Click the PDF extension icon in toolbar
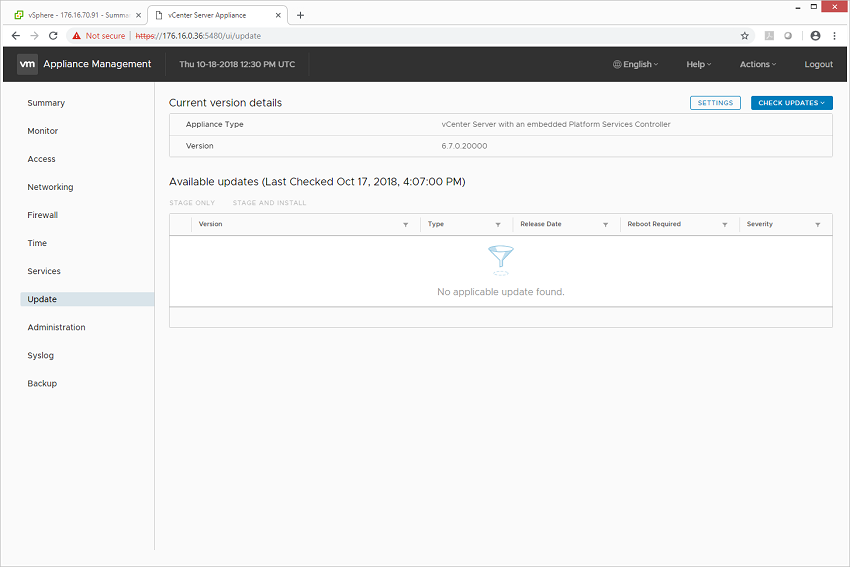 769,36
